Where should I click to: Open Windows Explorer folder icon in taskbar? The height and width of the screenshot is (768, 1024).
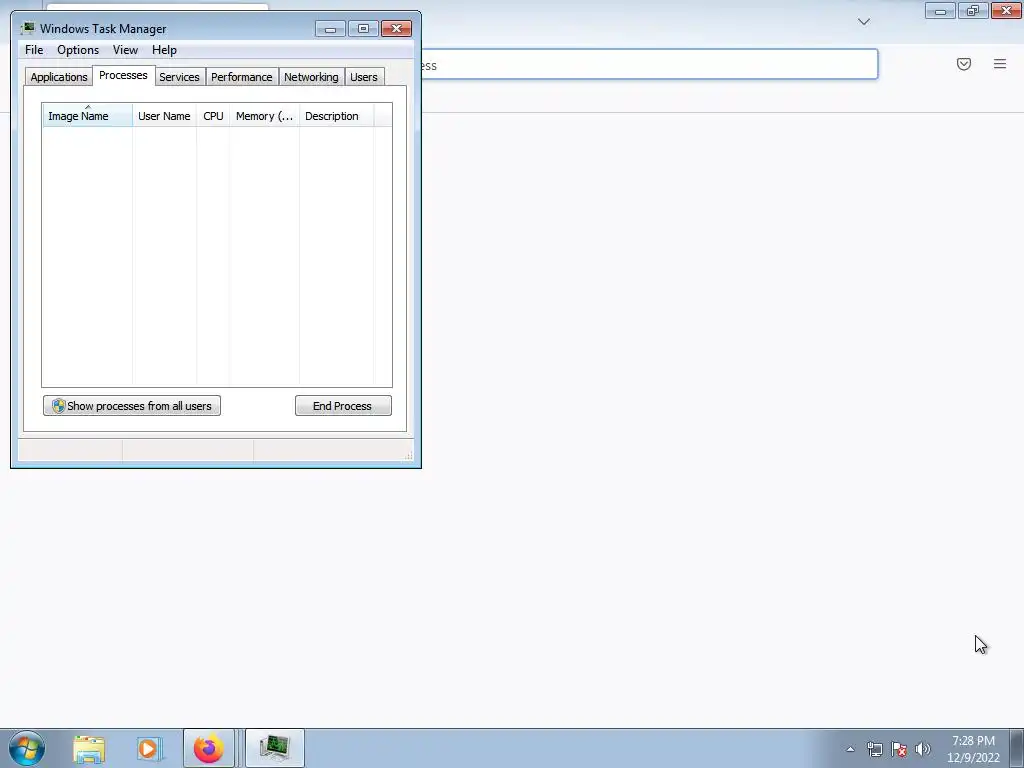coord(89,749)
